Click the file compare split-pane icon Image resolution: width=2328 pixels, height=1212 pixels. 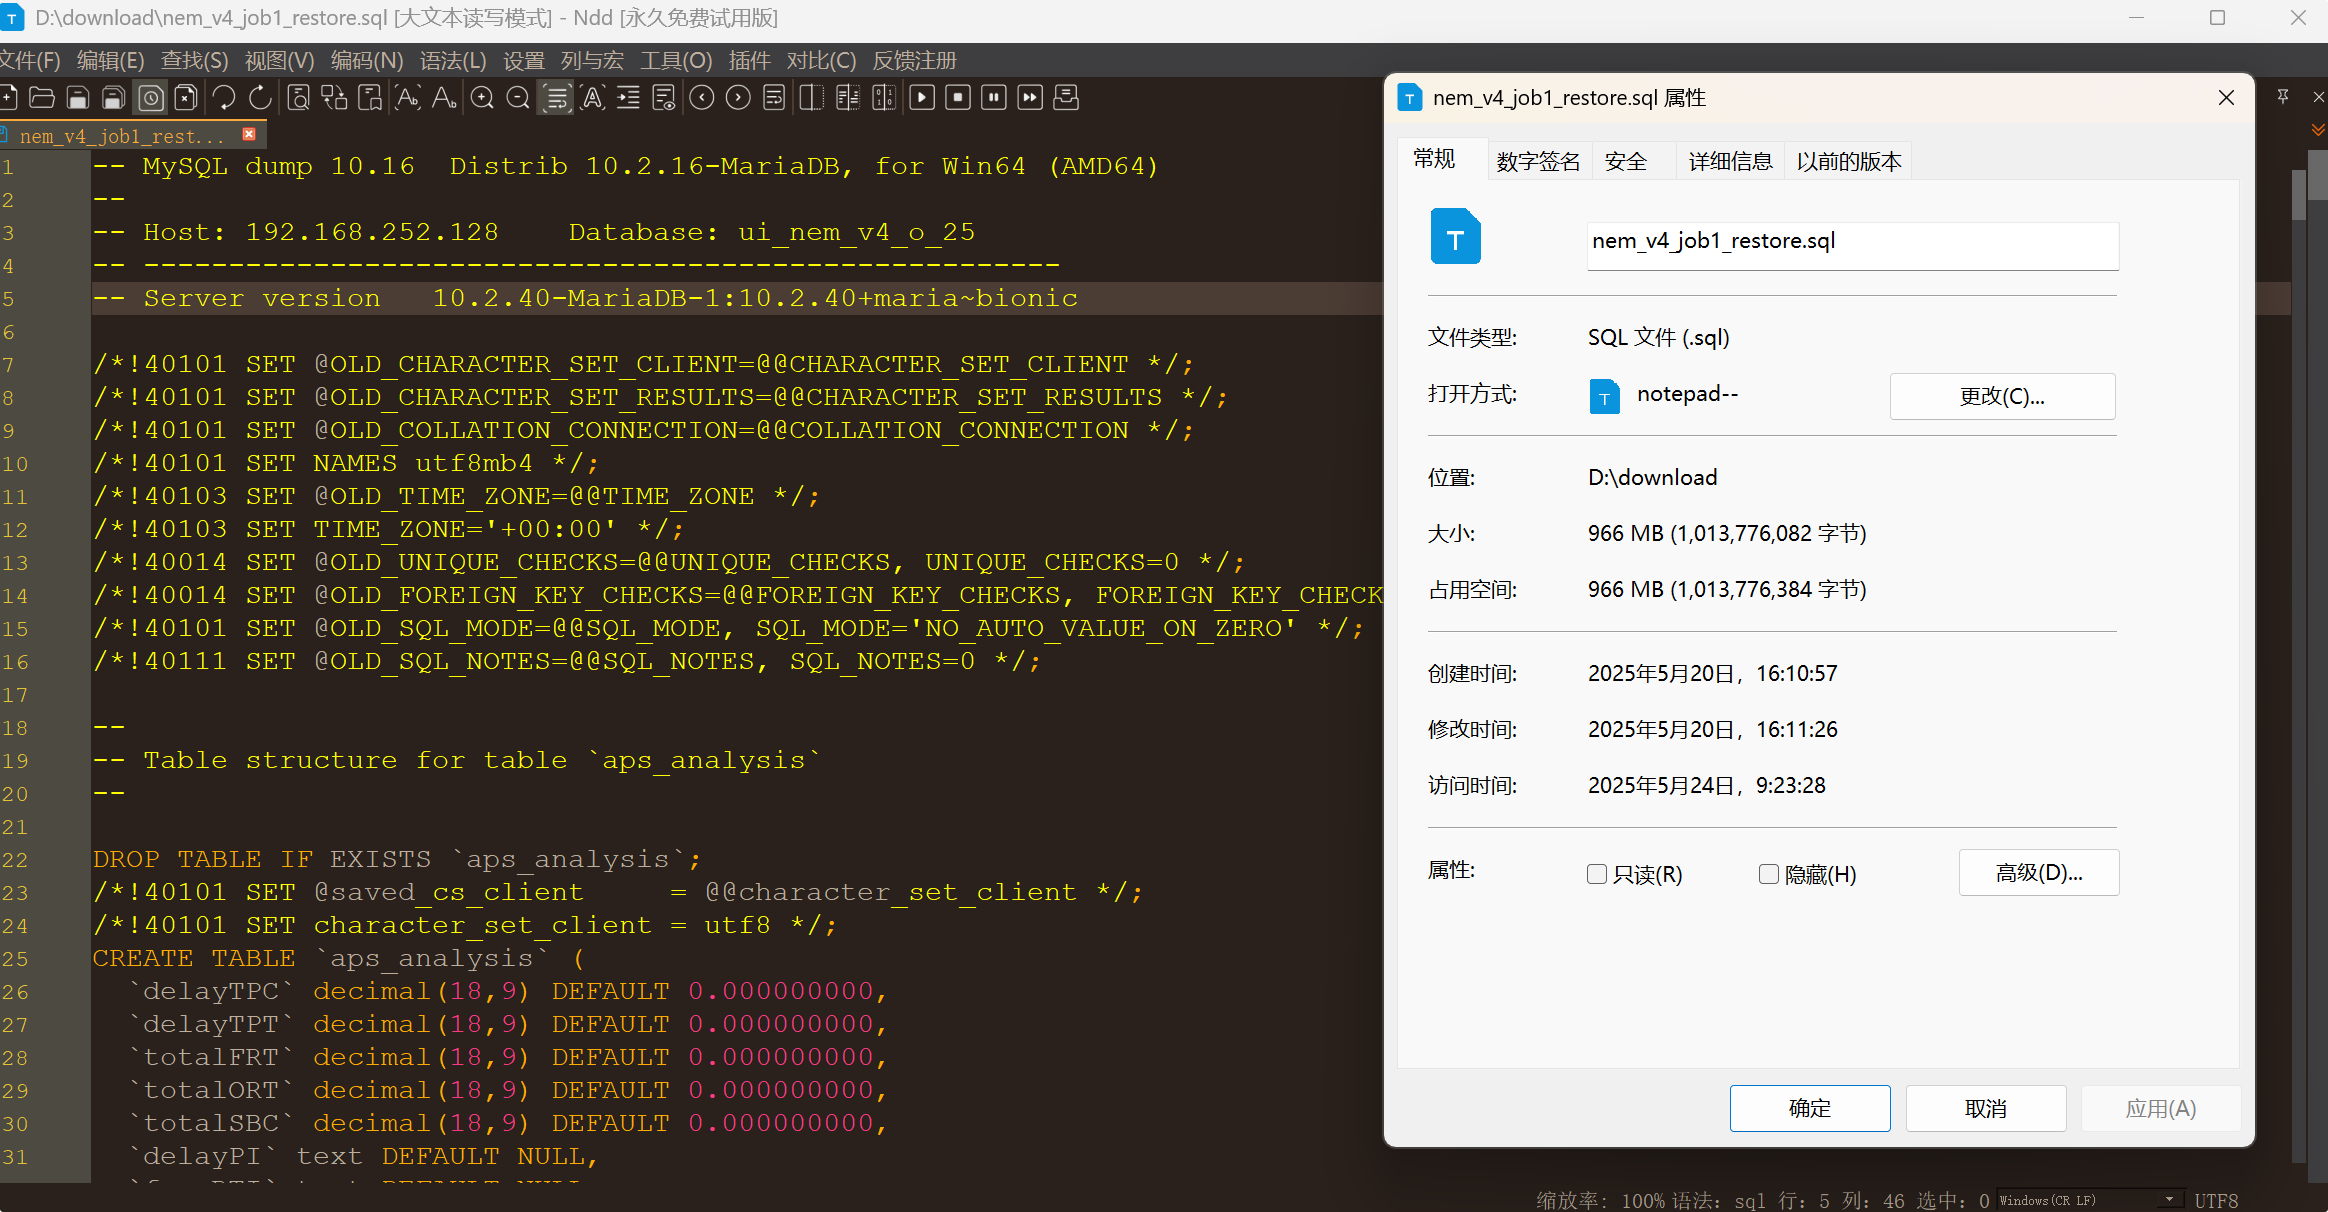(x=812, y=97)
